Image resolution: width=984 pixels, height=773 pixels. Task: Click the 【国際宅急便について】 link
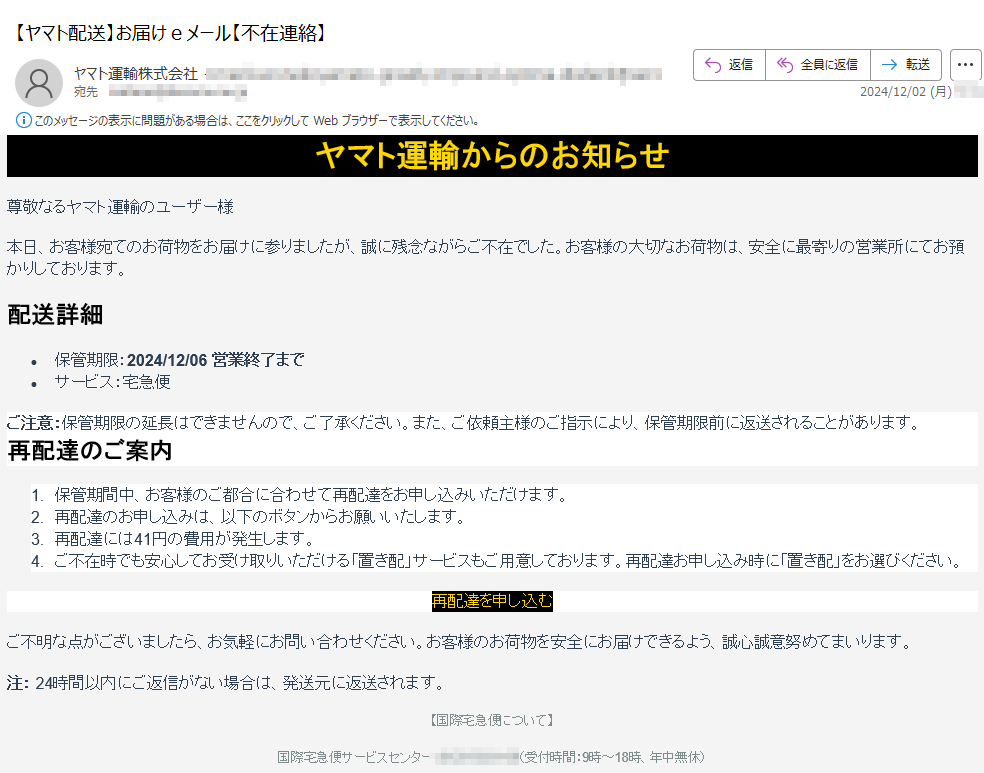(492, 720)
